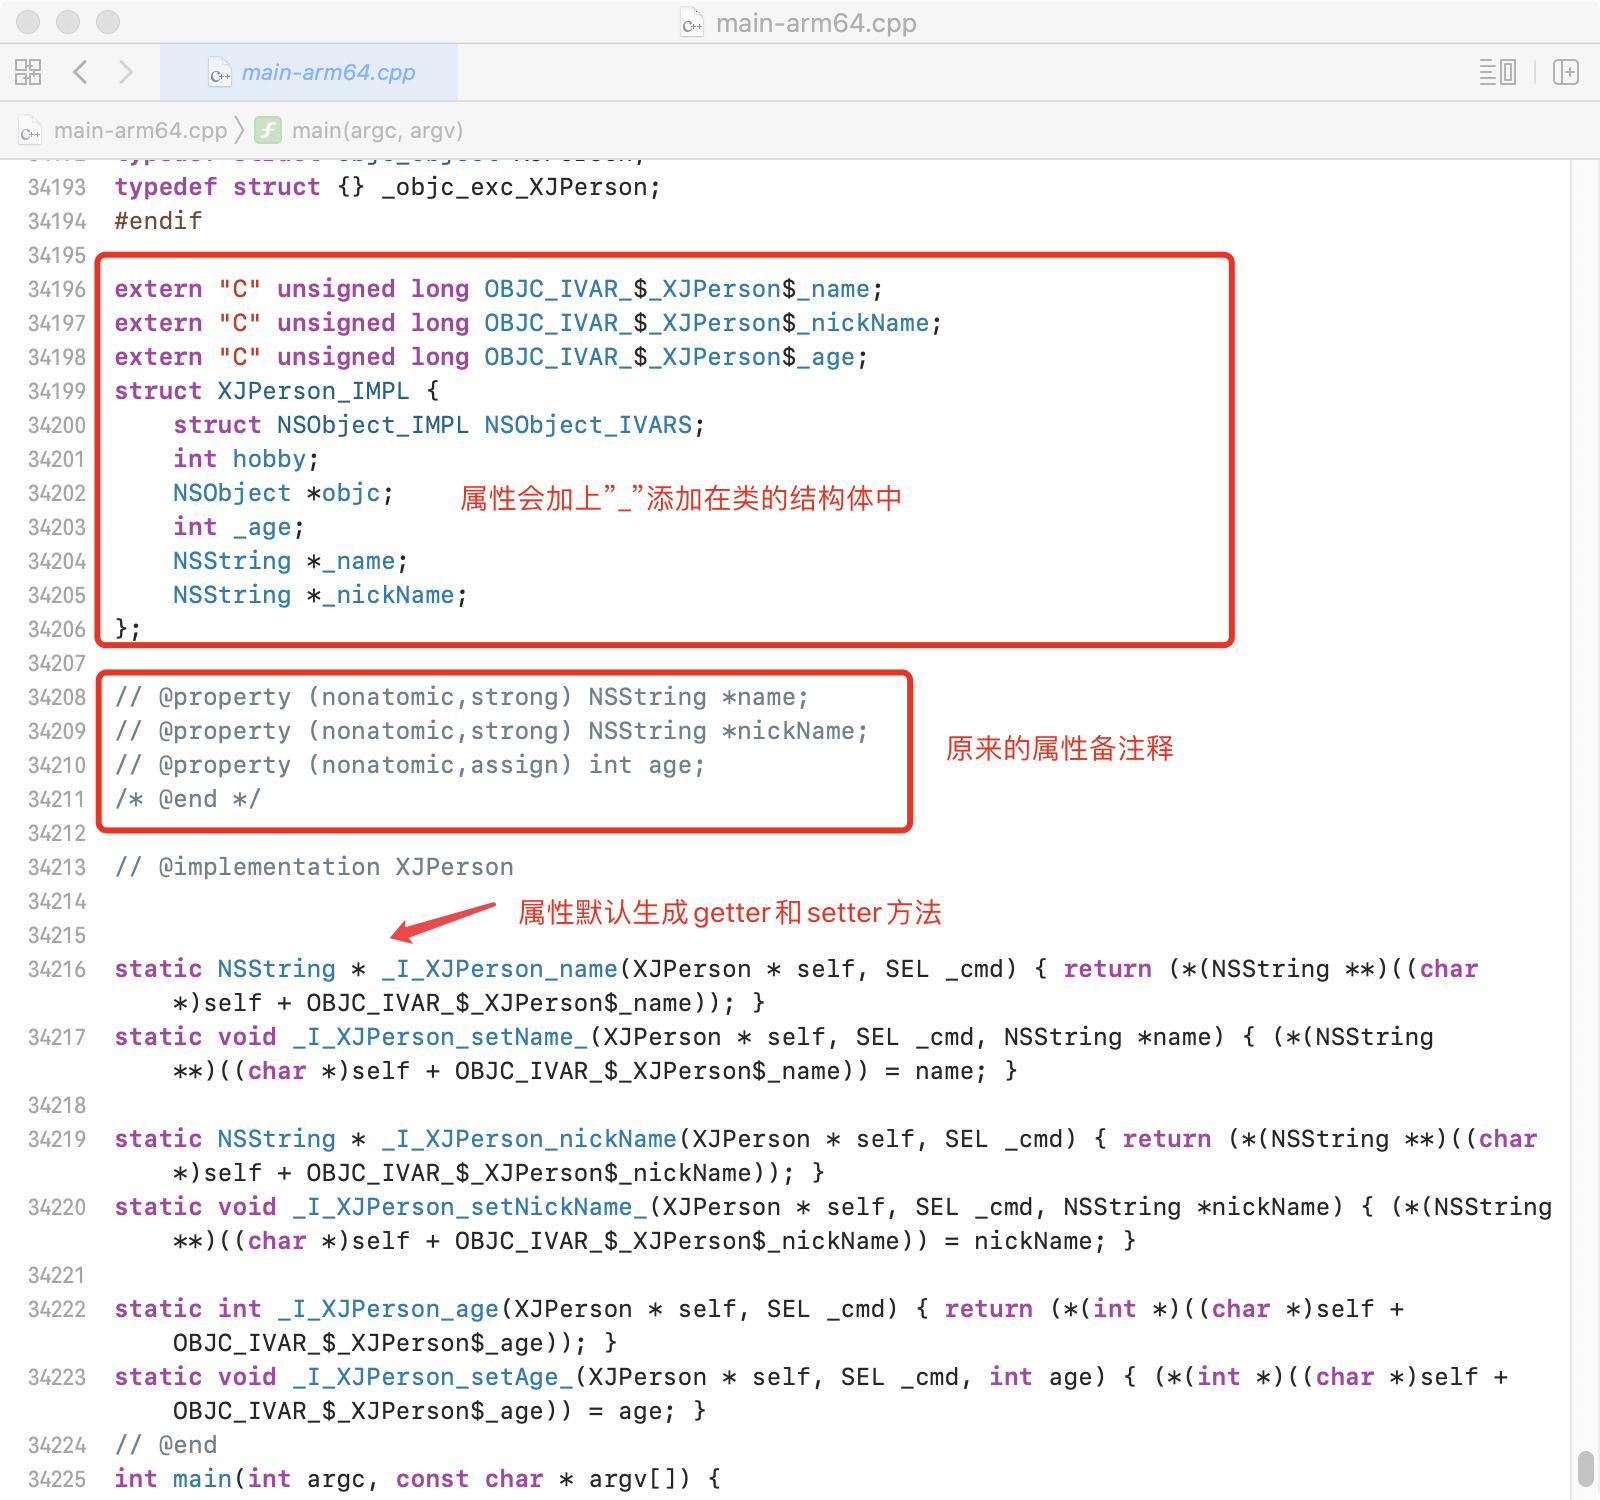Click OBJC_IVAR_$_XJPerson$_nickName on line 34197
This screenshot has width=1600, height=1500.
[x=707, y=323]
